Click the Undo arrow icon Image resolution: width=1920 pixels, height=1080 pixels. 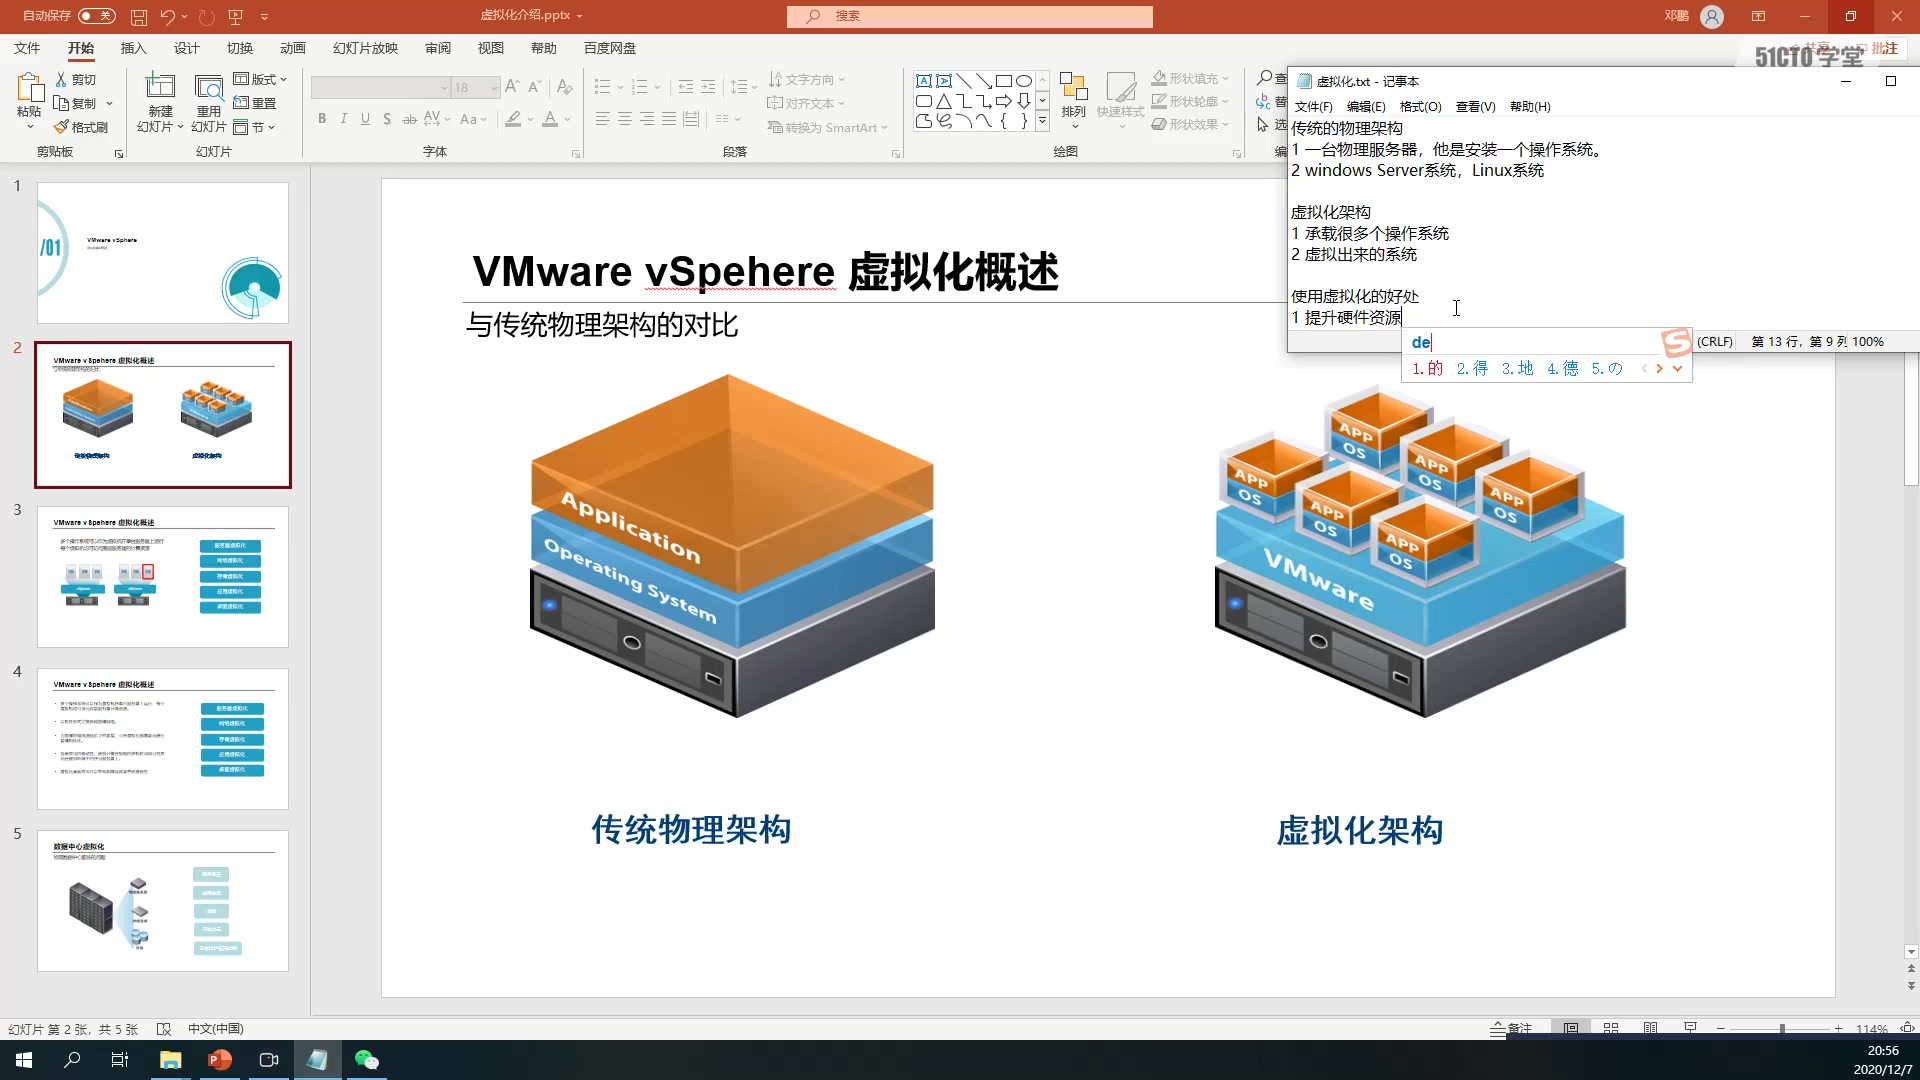pyautogui.click(x=167, y=16)
